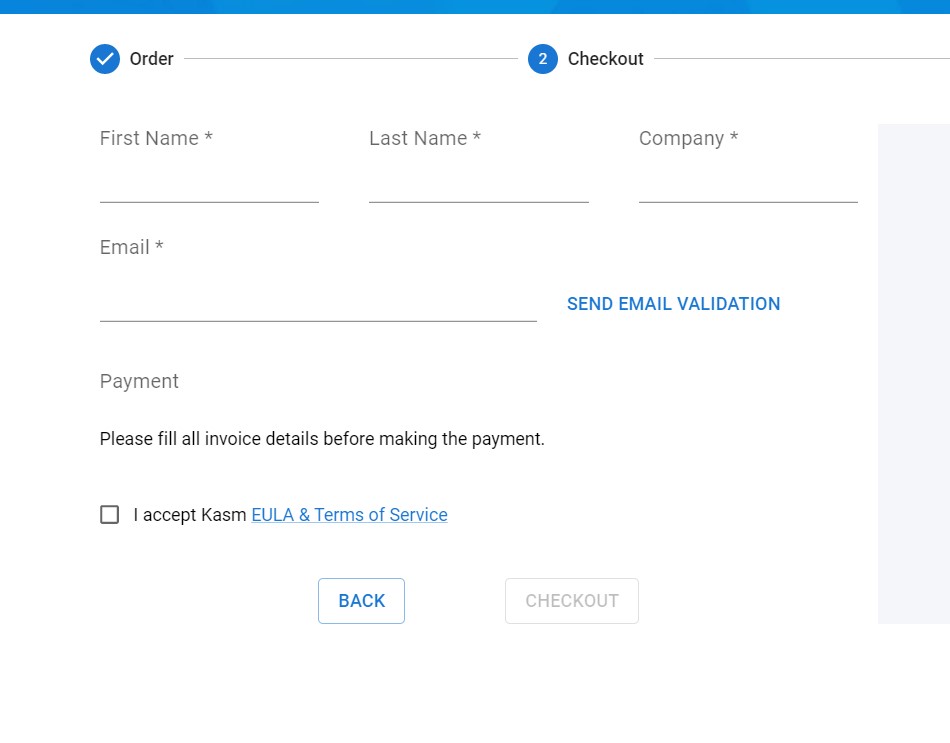Open the EULA & Terms of Service link
The image size is (950, 743).
tap(349, 515)
